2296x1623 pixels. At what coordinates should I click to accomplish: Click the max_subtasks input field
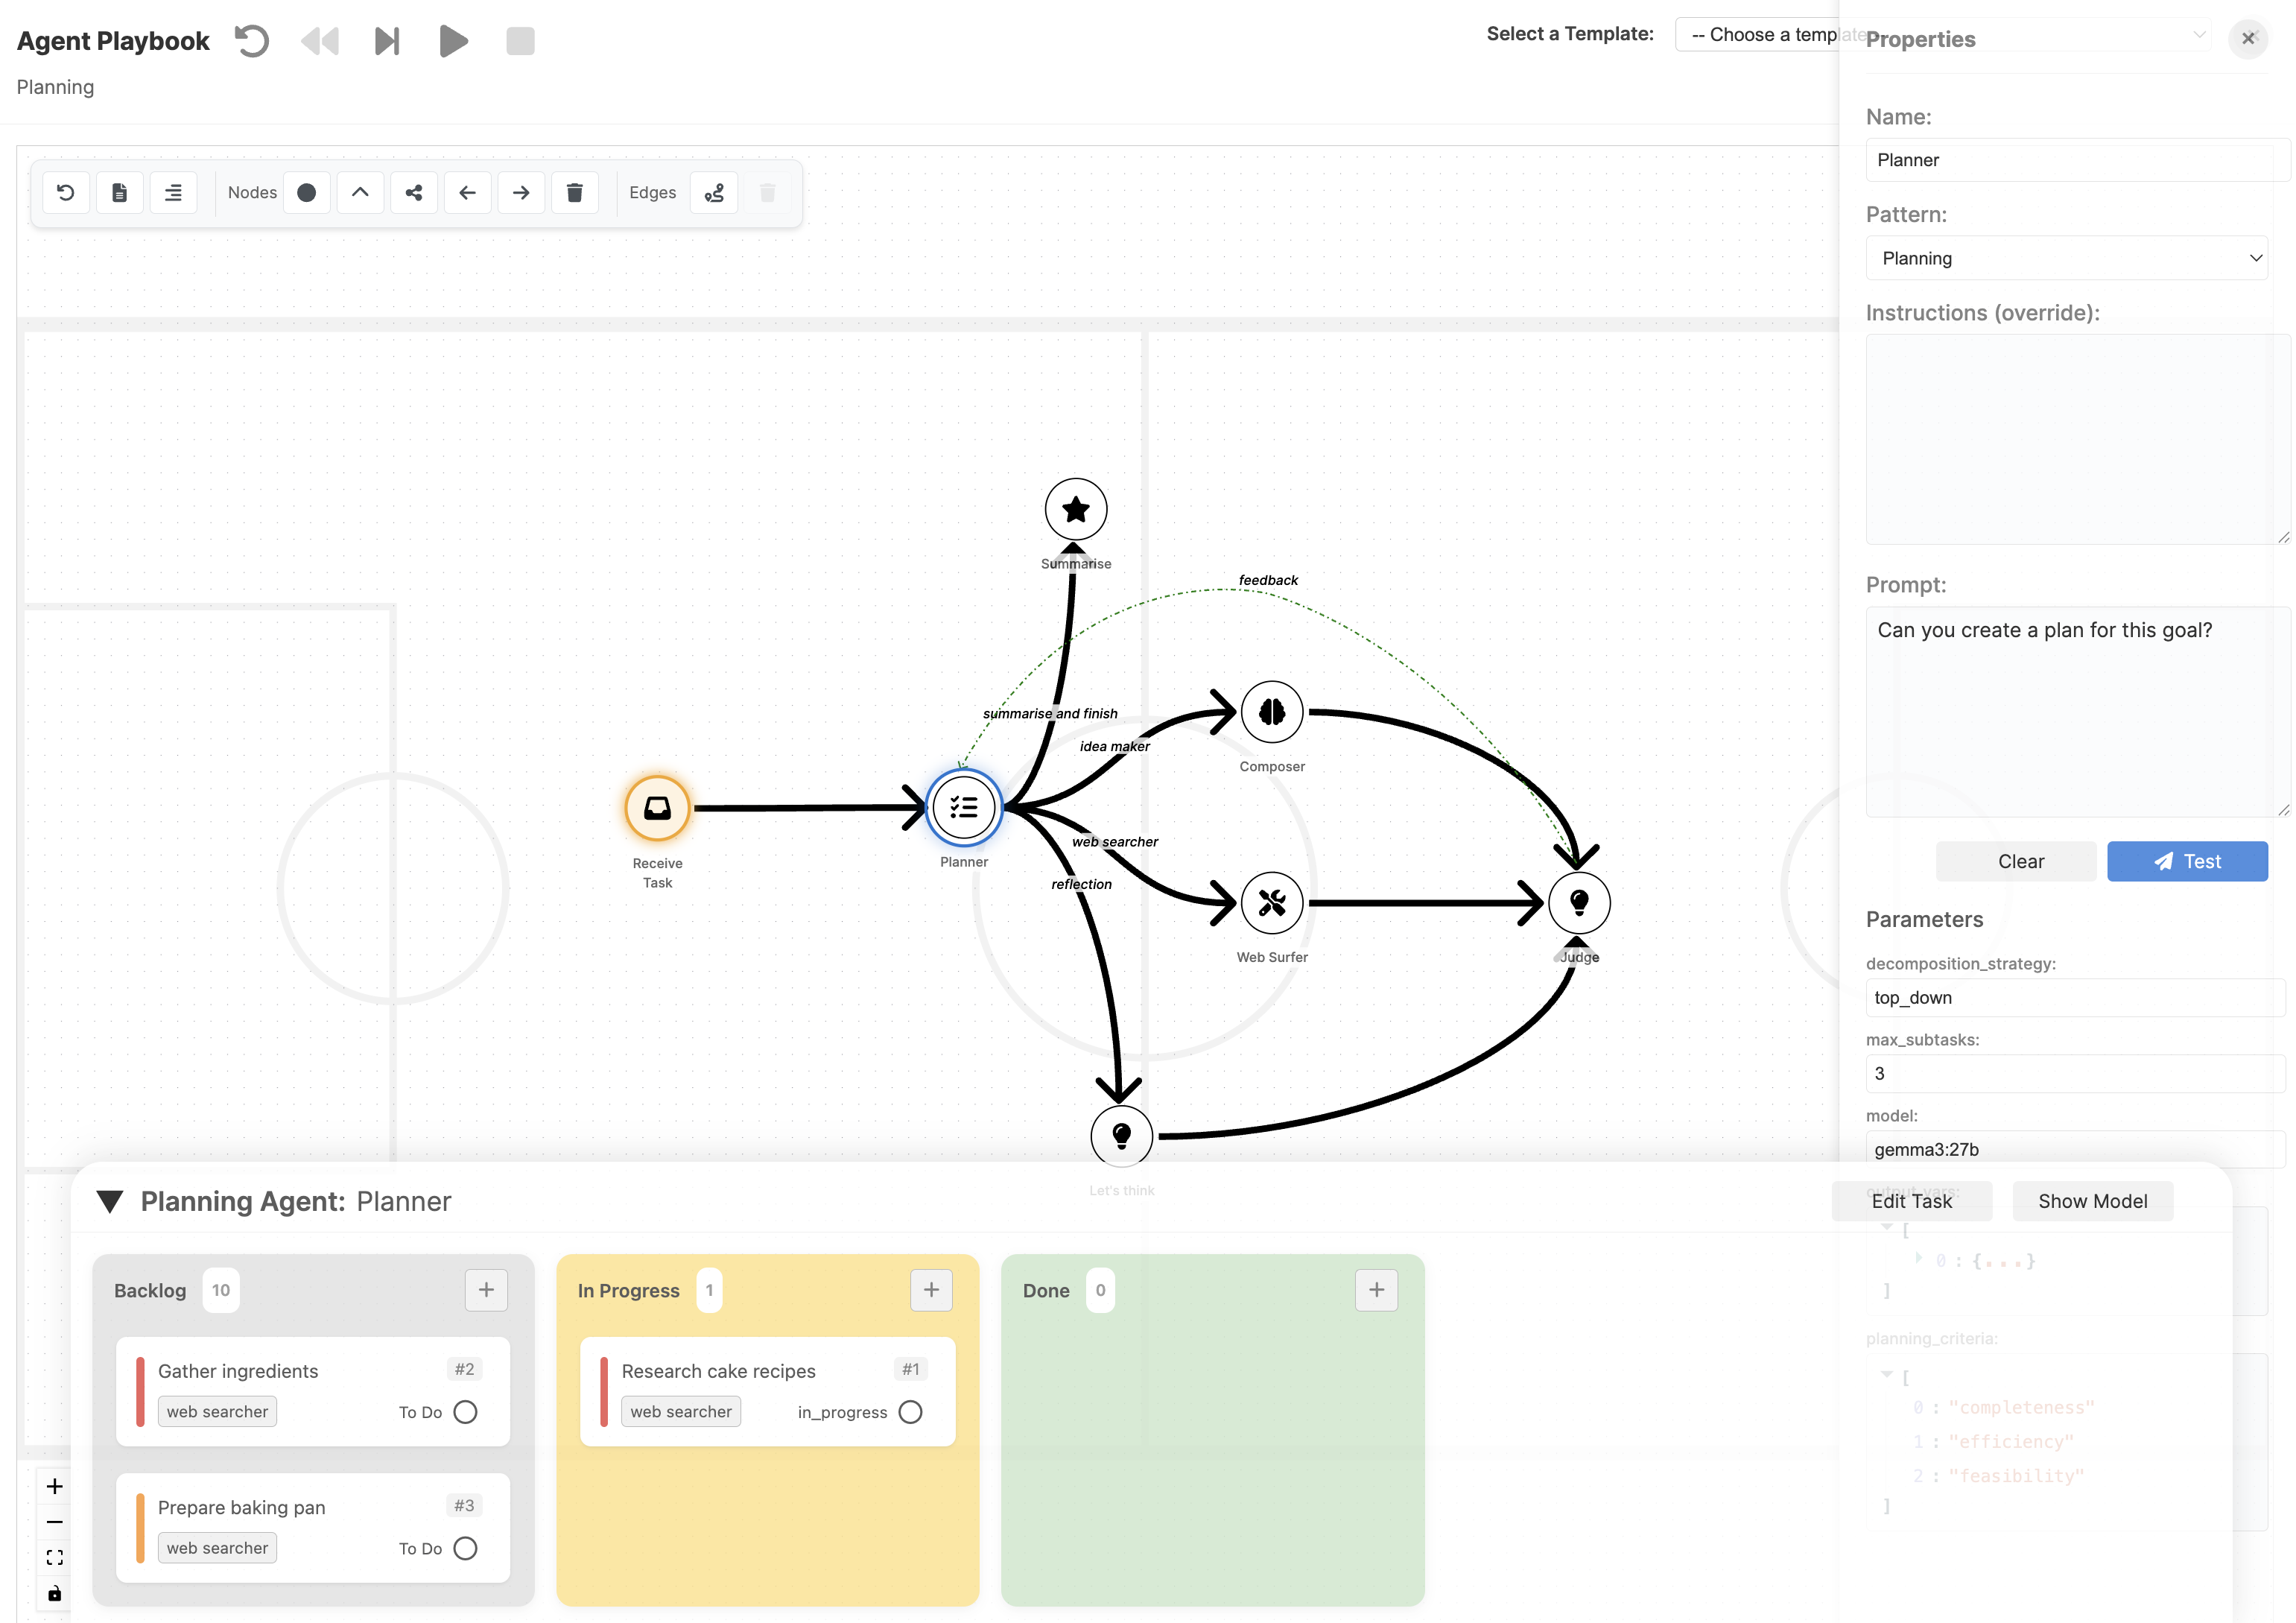tap(2074, 1073)
